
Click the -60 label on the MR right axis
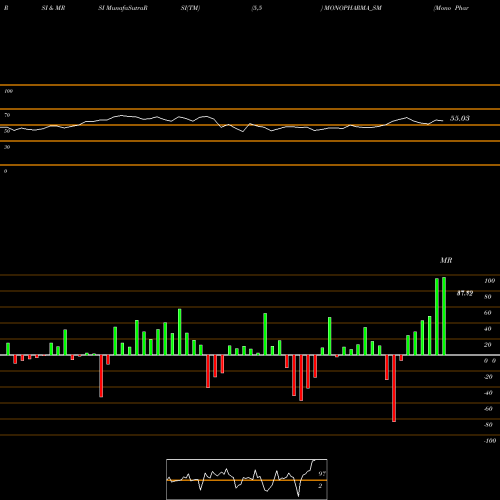click(488, 409)
